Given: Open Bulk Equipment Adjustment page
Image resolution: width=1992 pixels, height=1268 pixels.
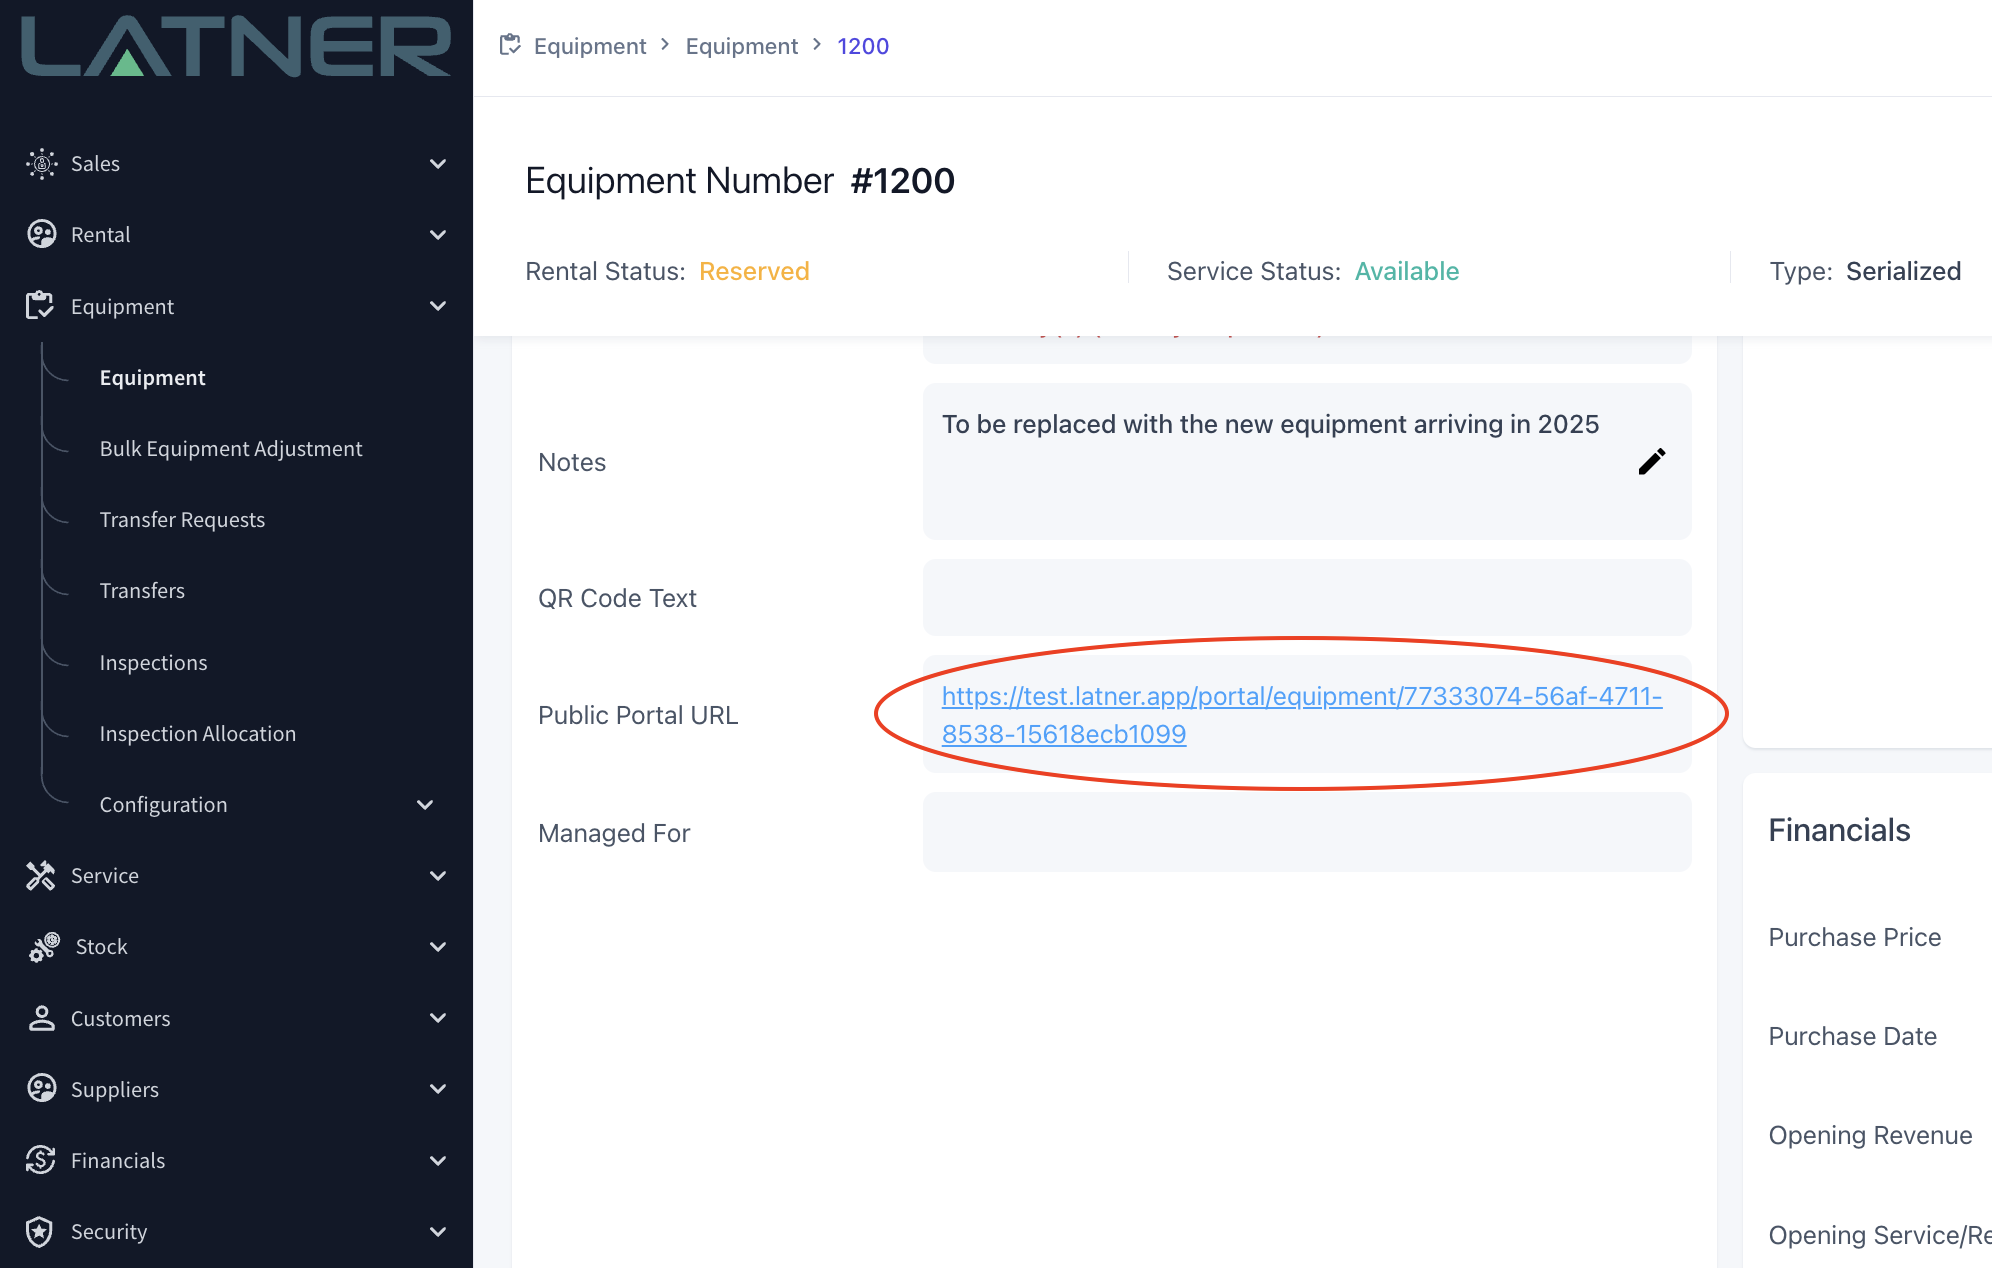Looking at the screenshot, I should [x=231, y=449].
